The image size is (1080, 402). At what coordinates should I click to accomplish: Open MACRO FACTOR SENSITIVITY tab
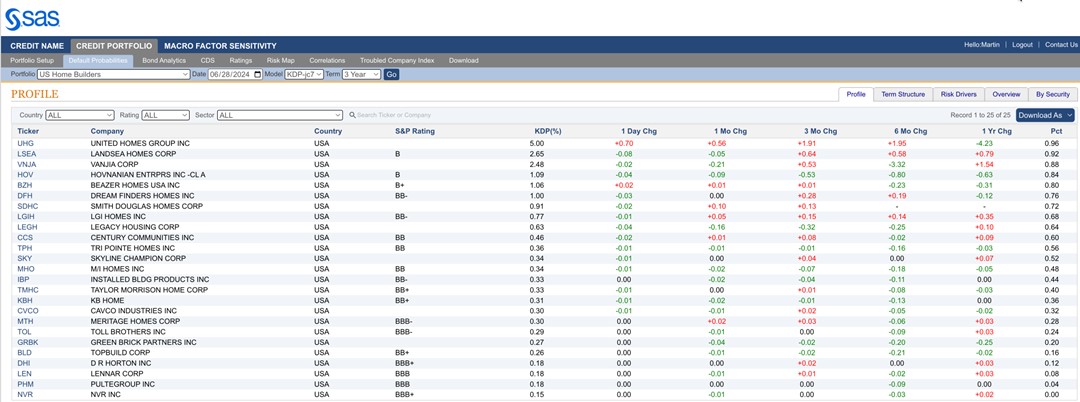click(x=220, y=46)
